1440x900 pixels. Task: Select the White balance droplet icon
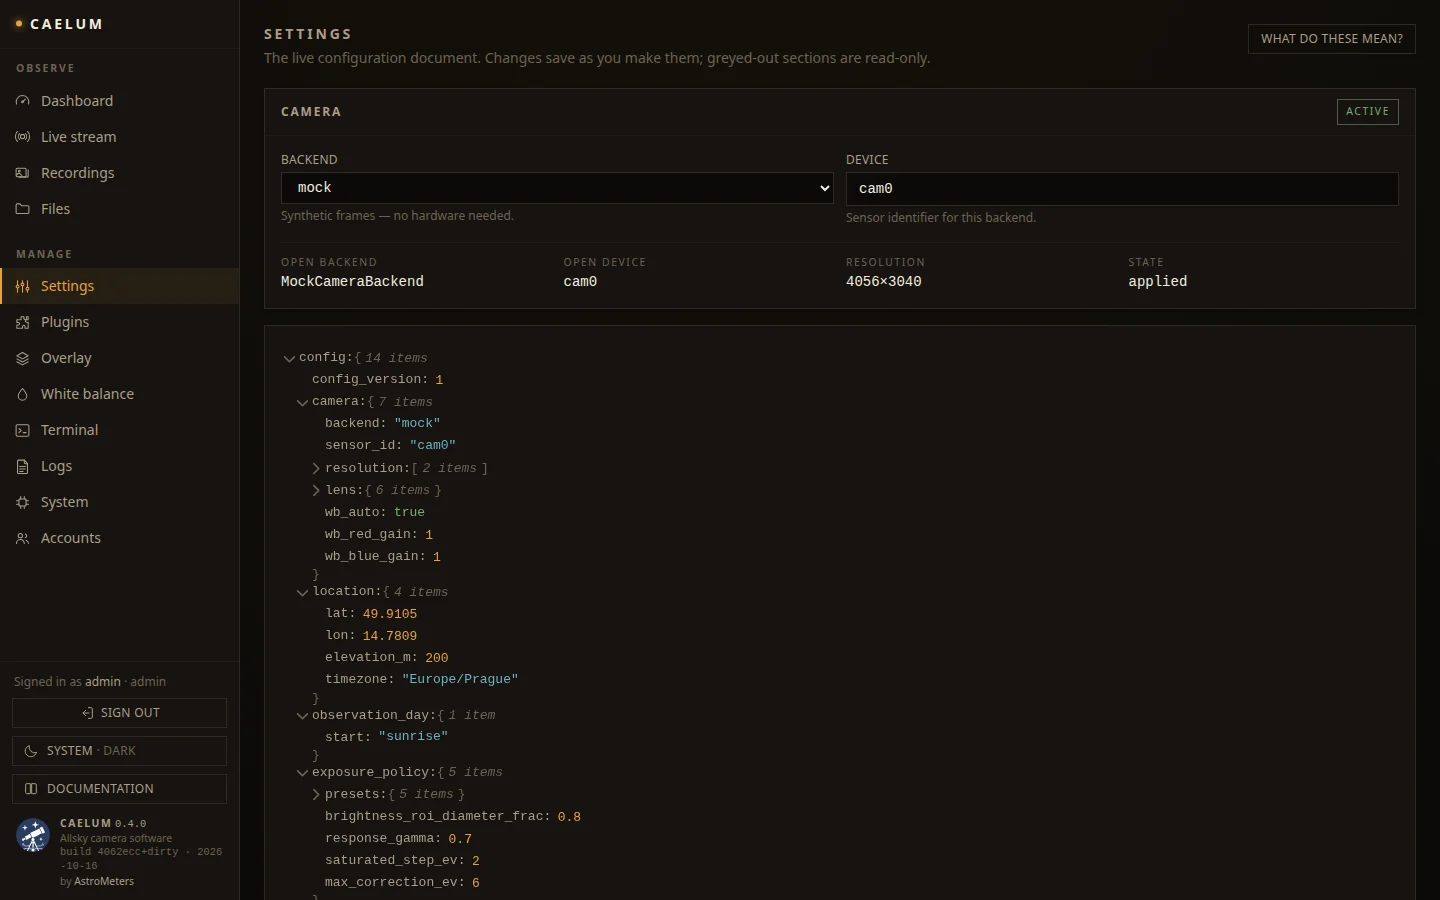[x=22, y=394]
